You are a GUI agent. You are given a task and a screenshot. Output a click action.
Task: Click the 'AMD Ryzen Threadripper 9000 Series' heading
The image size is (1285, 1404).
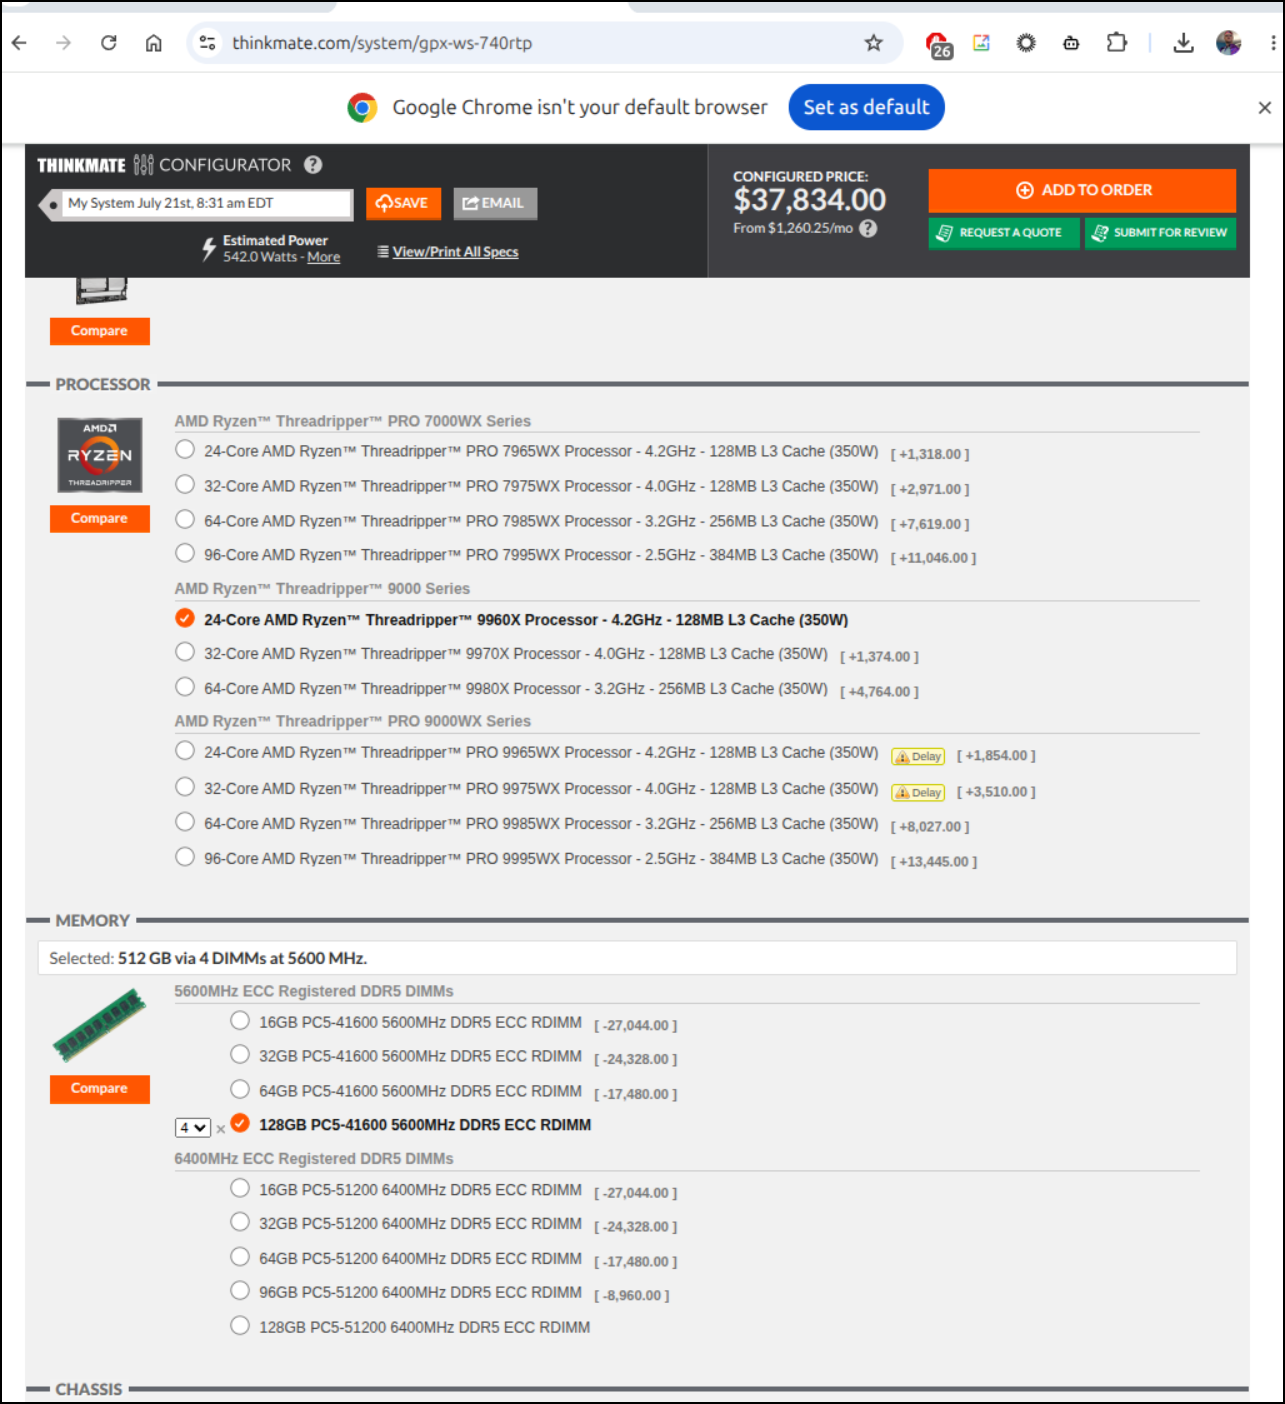322,589
